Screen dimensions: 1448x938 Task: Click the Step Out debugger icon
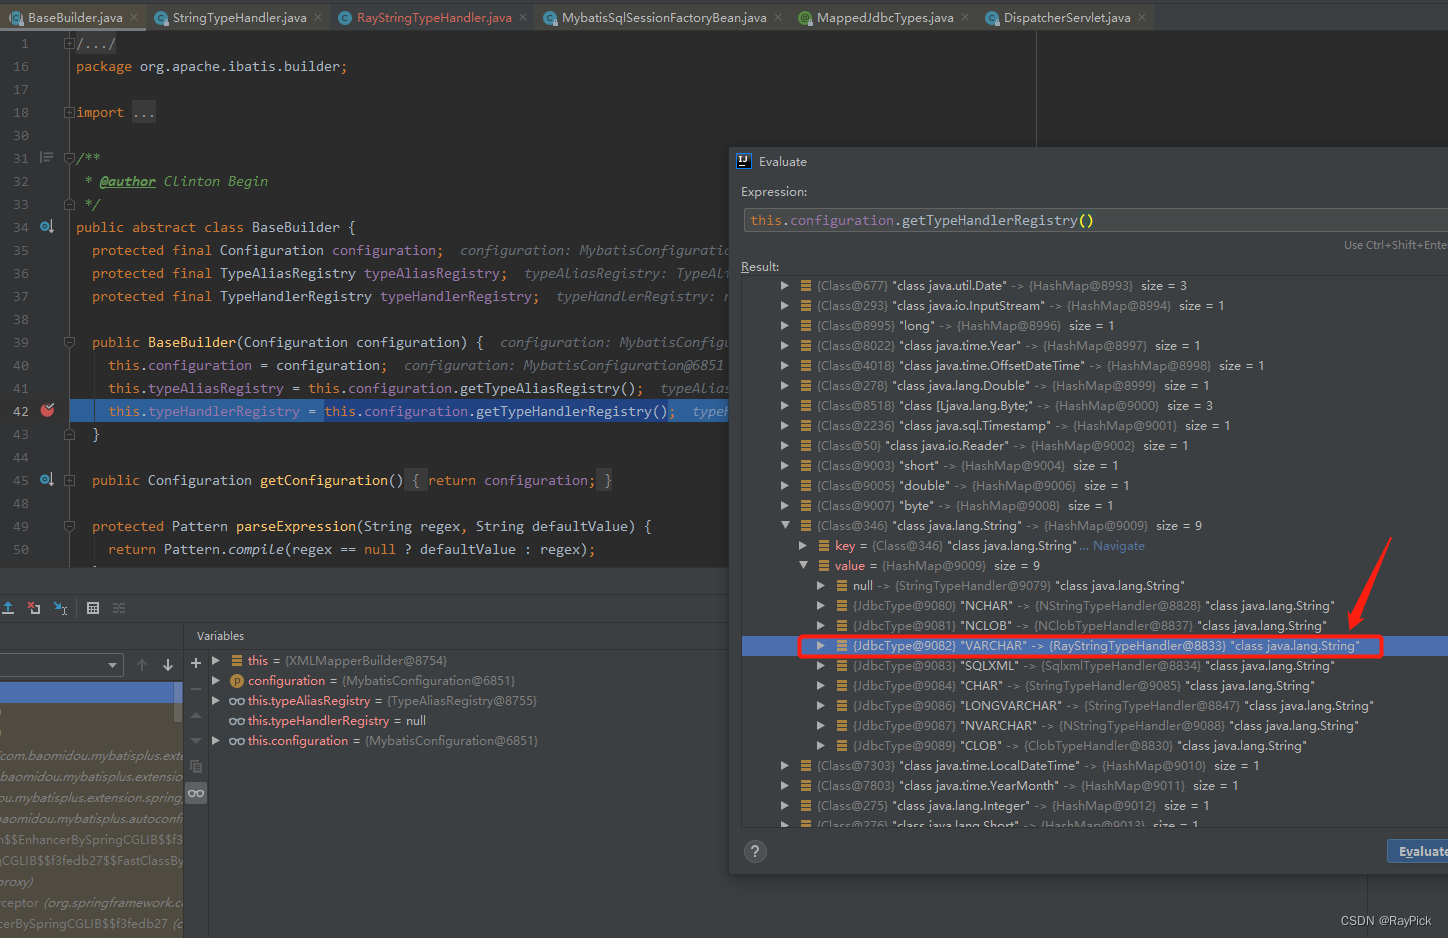[x=7, y=608]
